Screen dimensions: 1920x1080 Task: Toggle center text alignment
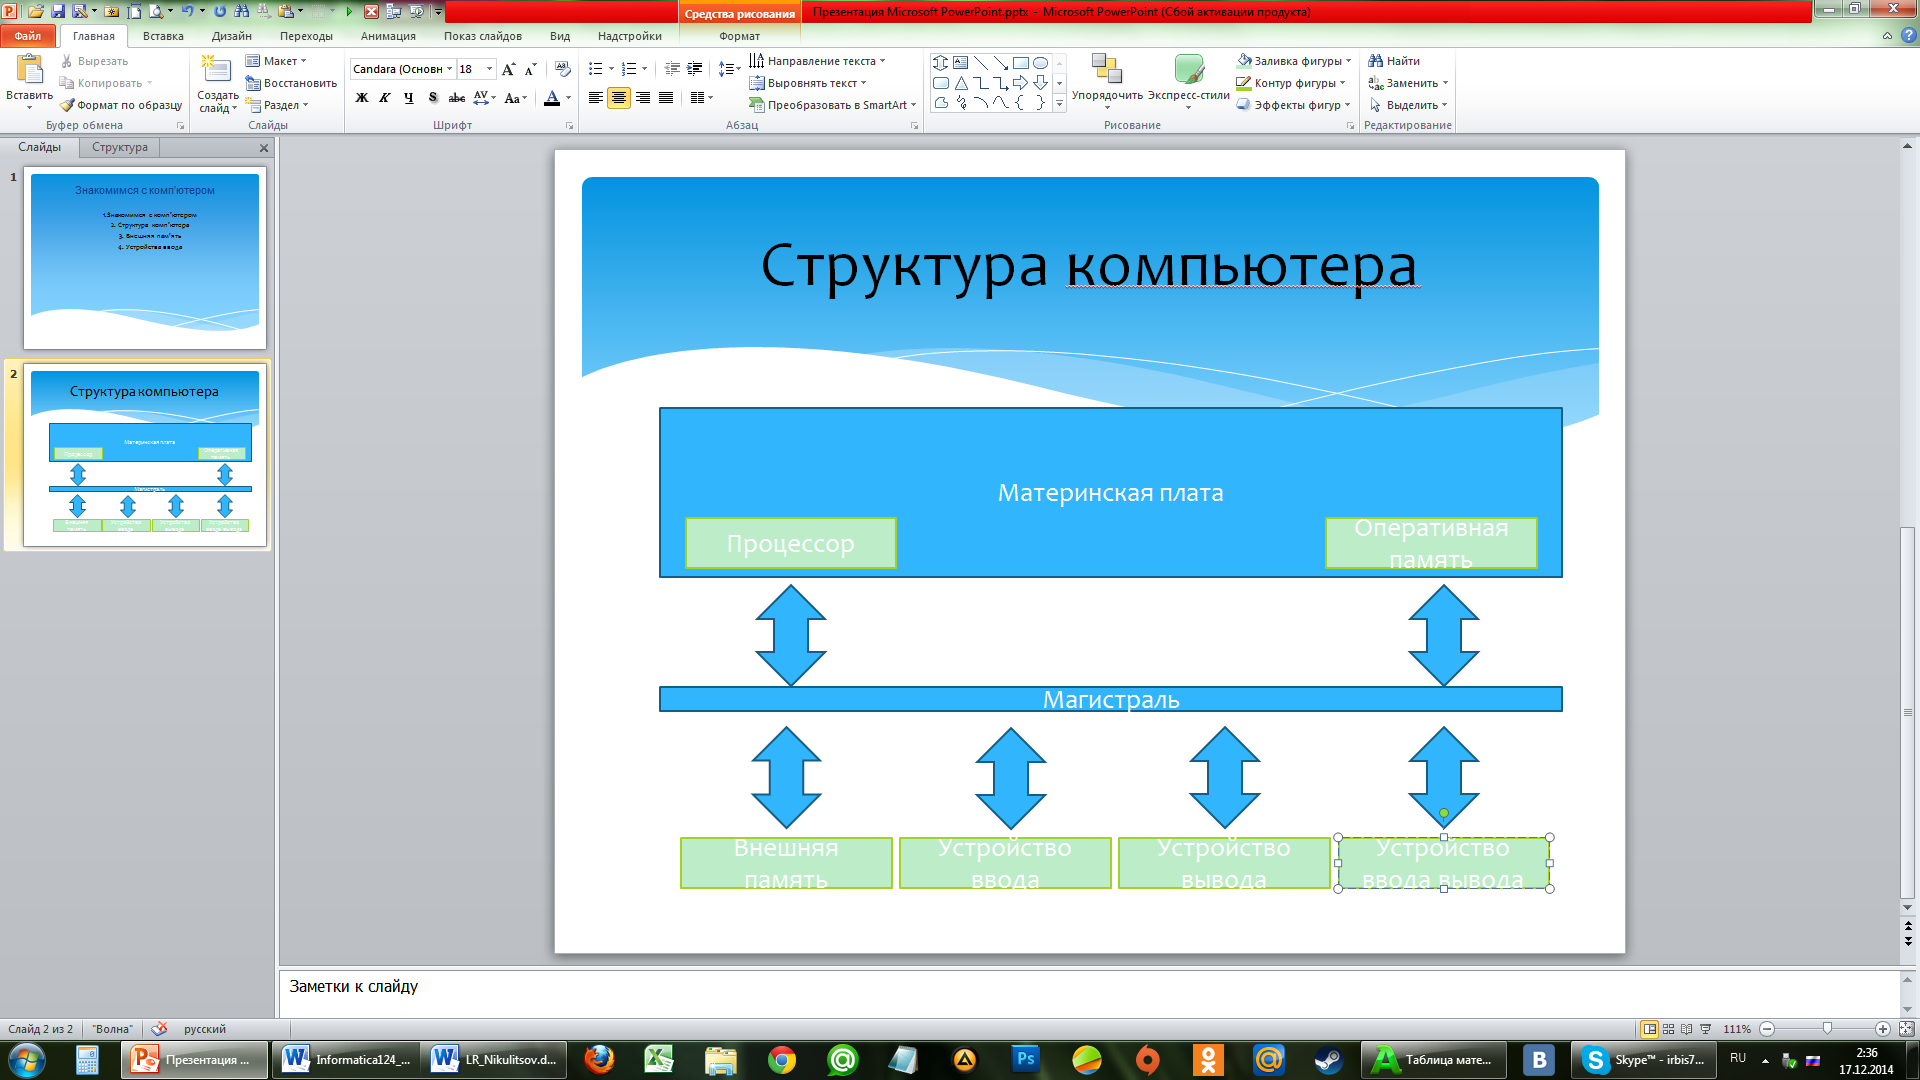(619, 98)
